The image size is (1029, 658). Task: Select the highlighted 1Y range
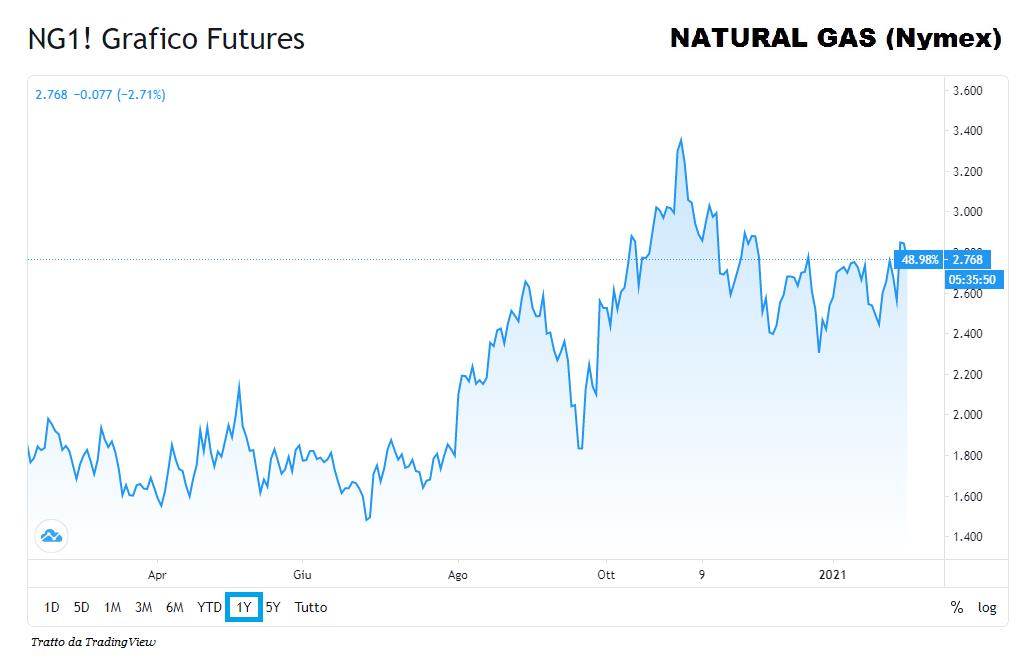(x=244, y=607)
